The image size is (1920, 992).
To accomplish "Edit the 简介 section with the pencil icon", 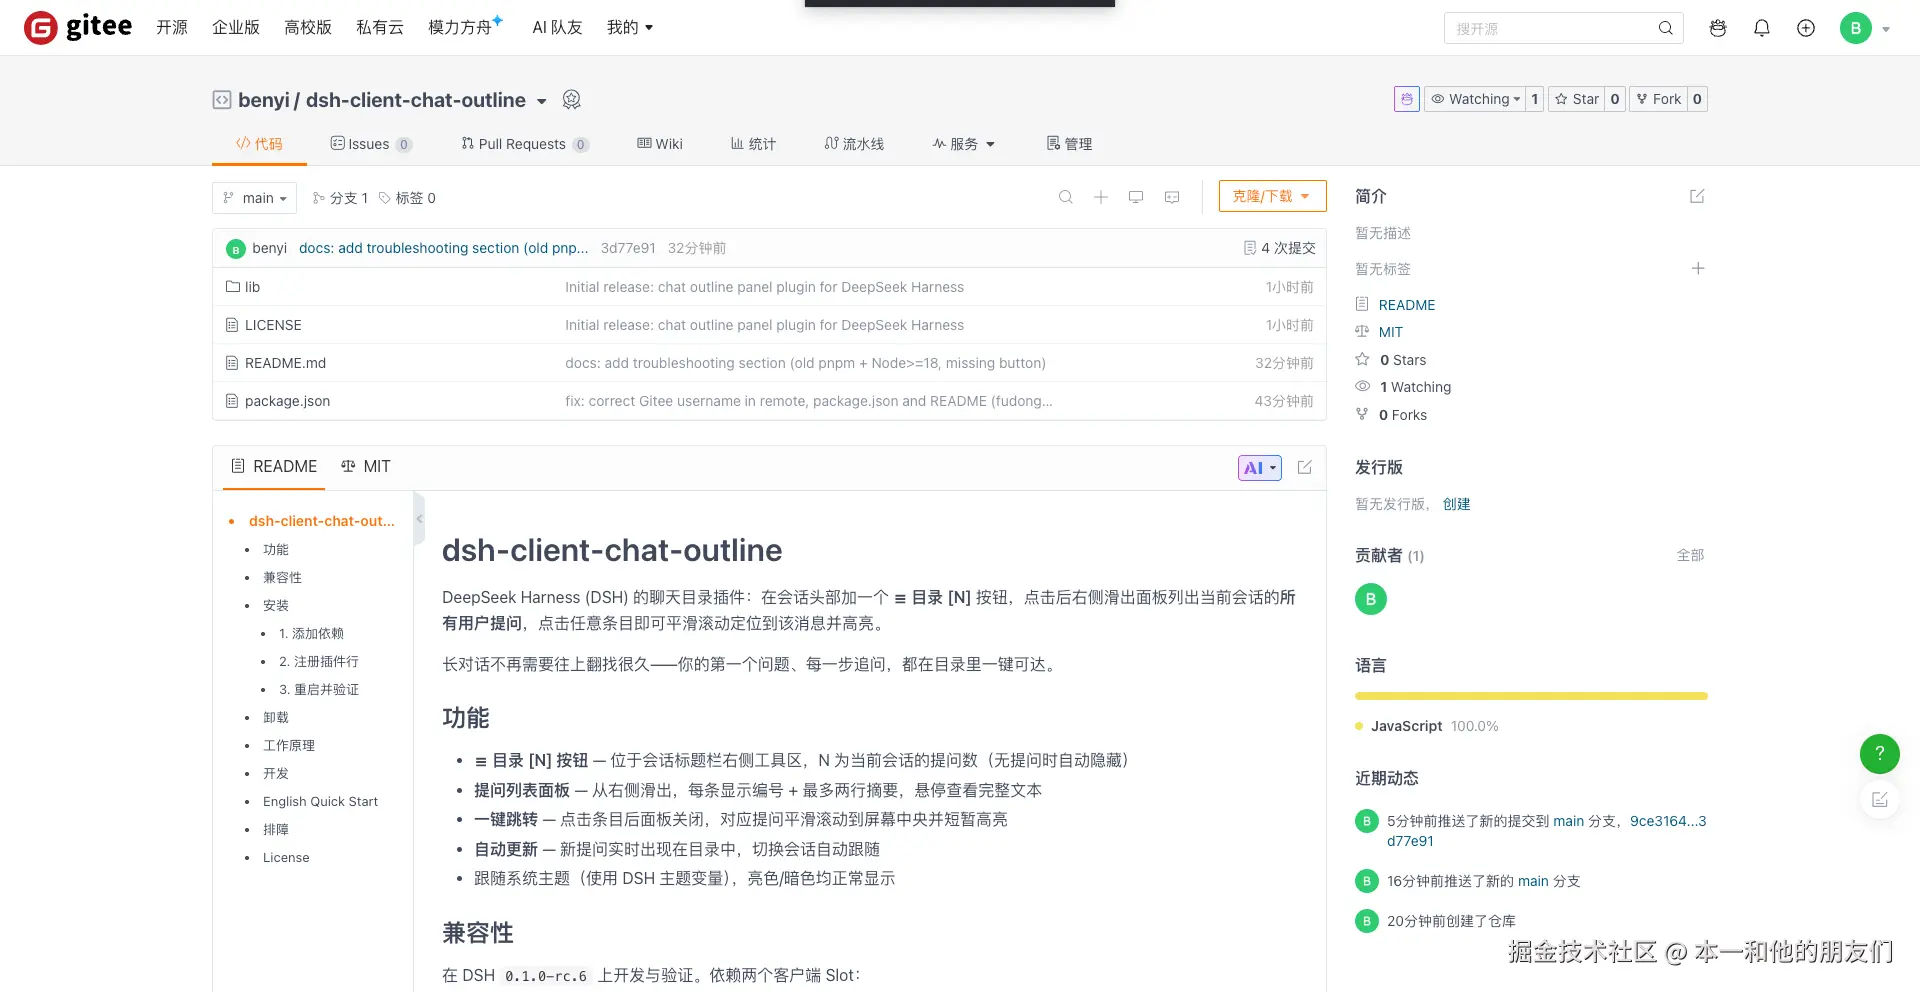I will click(1697, 196).
